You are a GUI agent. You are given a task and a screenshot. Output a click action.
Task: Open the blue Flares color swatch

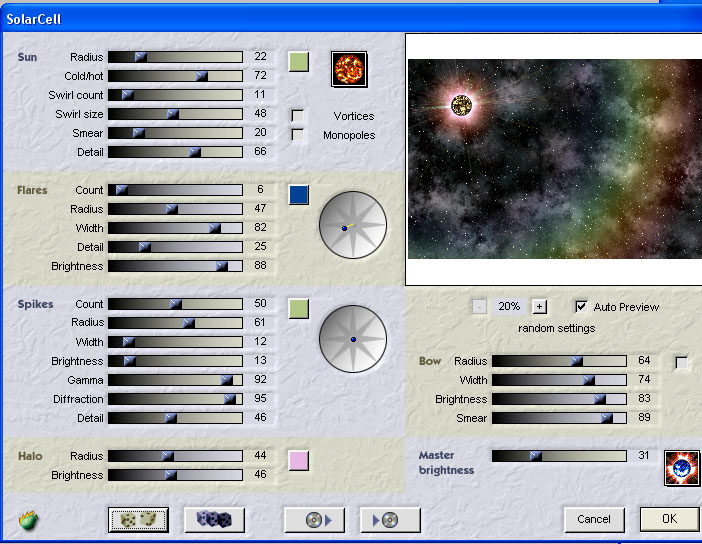(x=299, y=194)
